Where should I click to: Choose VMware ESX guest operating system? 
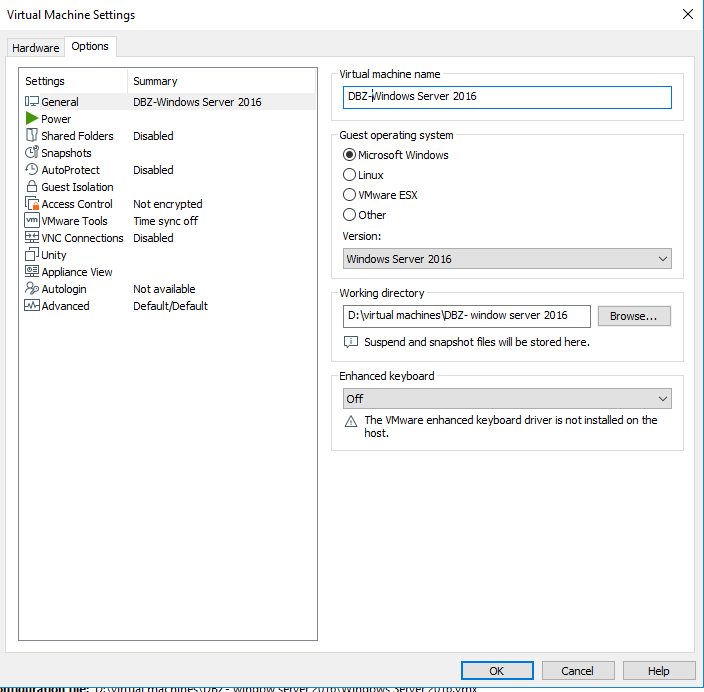(x=349, y=195)
